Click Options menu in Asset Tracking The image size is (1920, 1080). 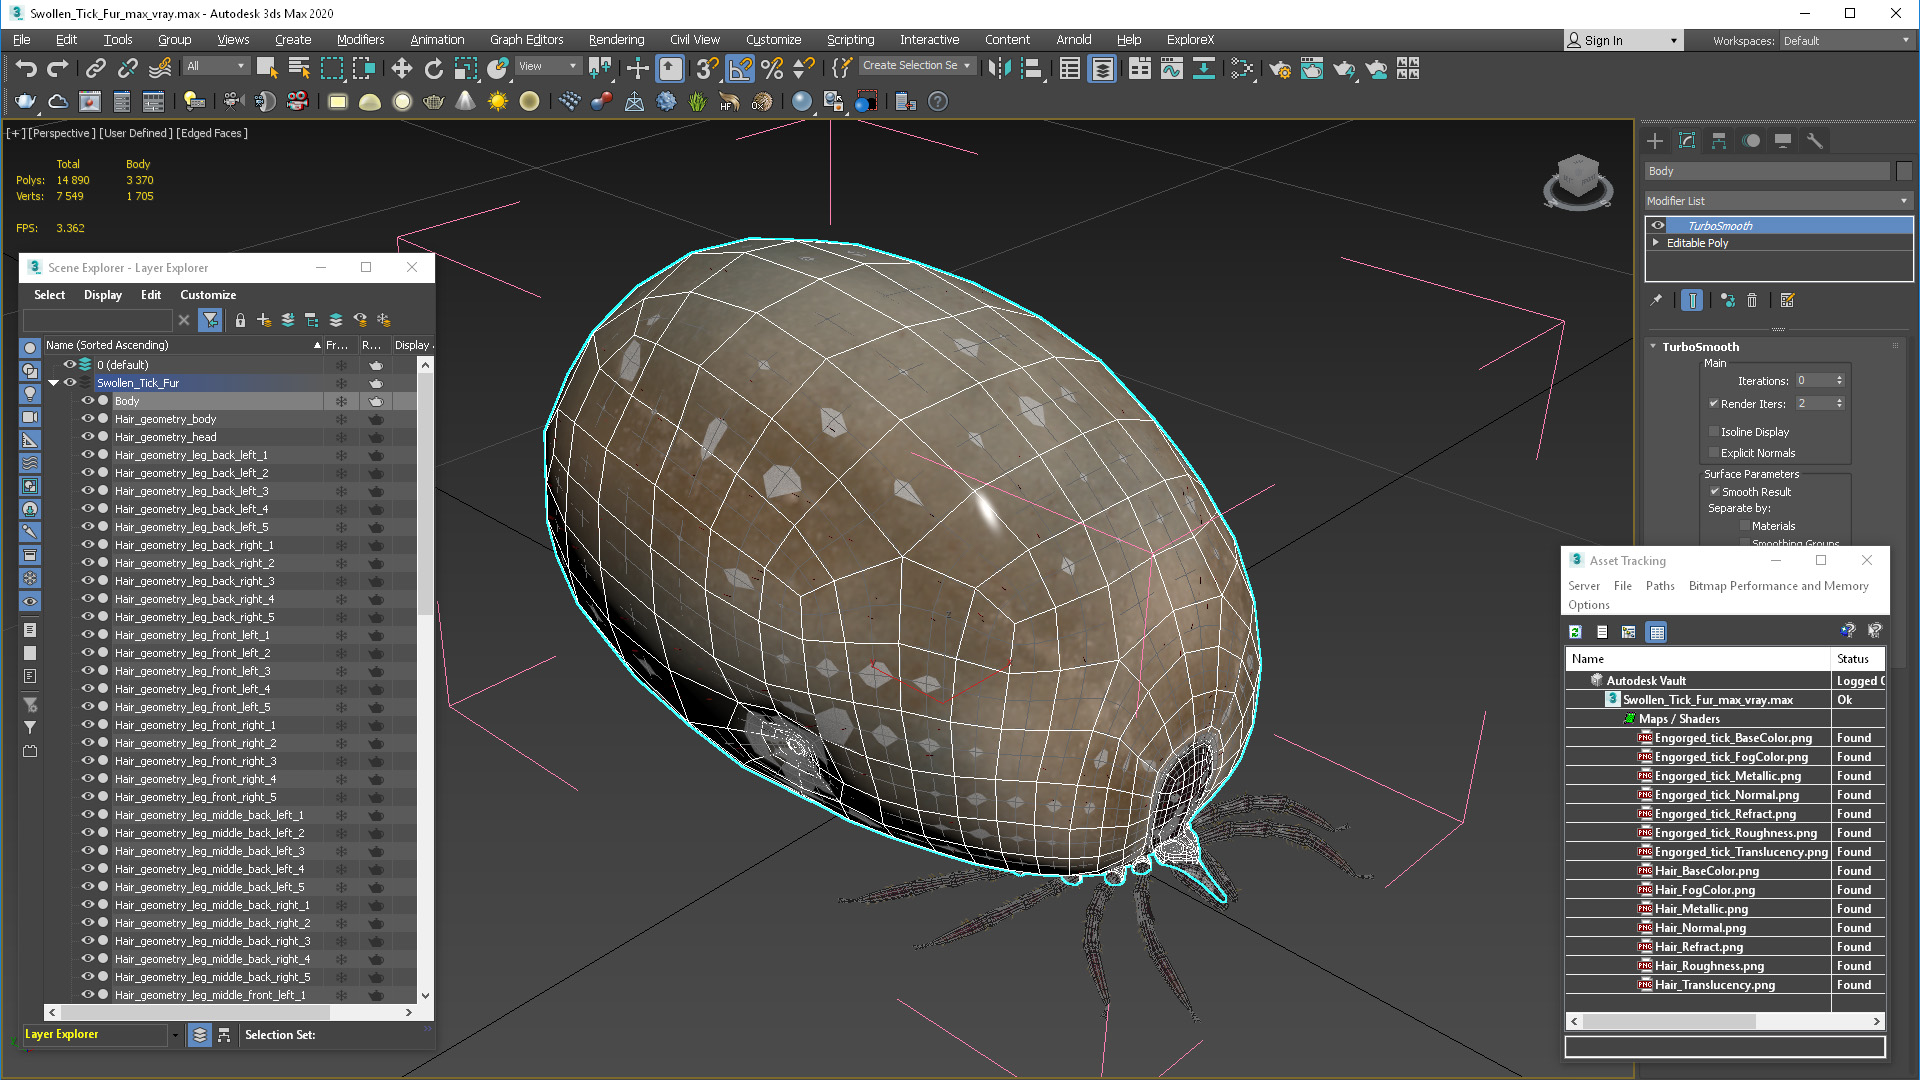pos(1588,605)
